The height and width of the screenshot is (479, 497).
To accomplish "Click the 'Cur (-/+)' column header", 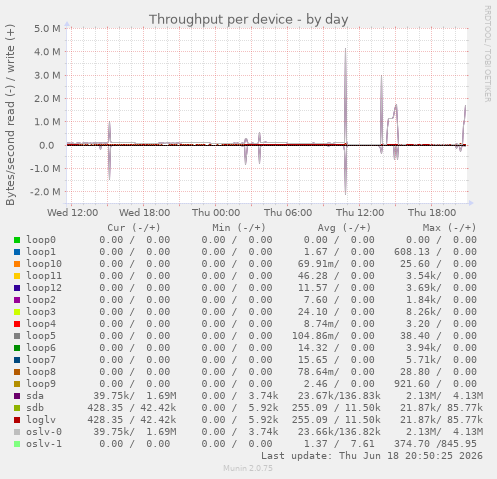I will coord(134,228).
